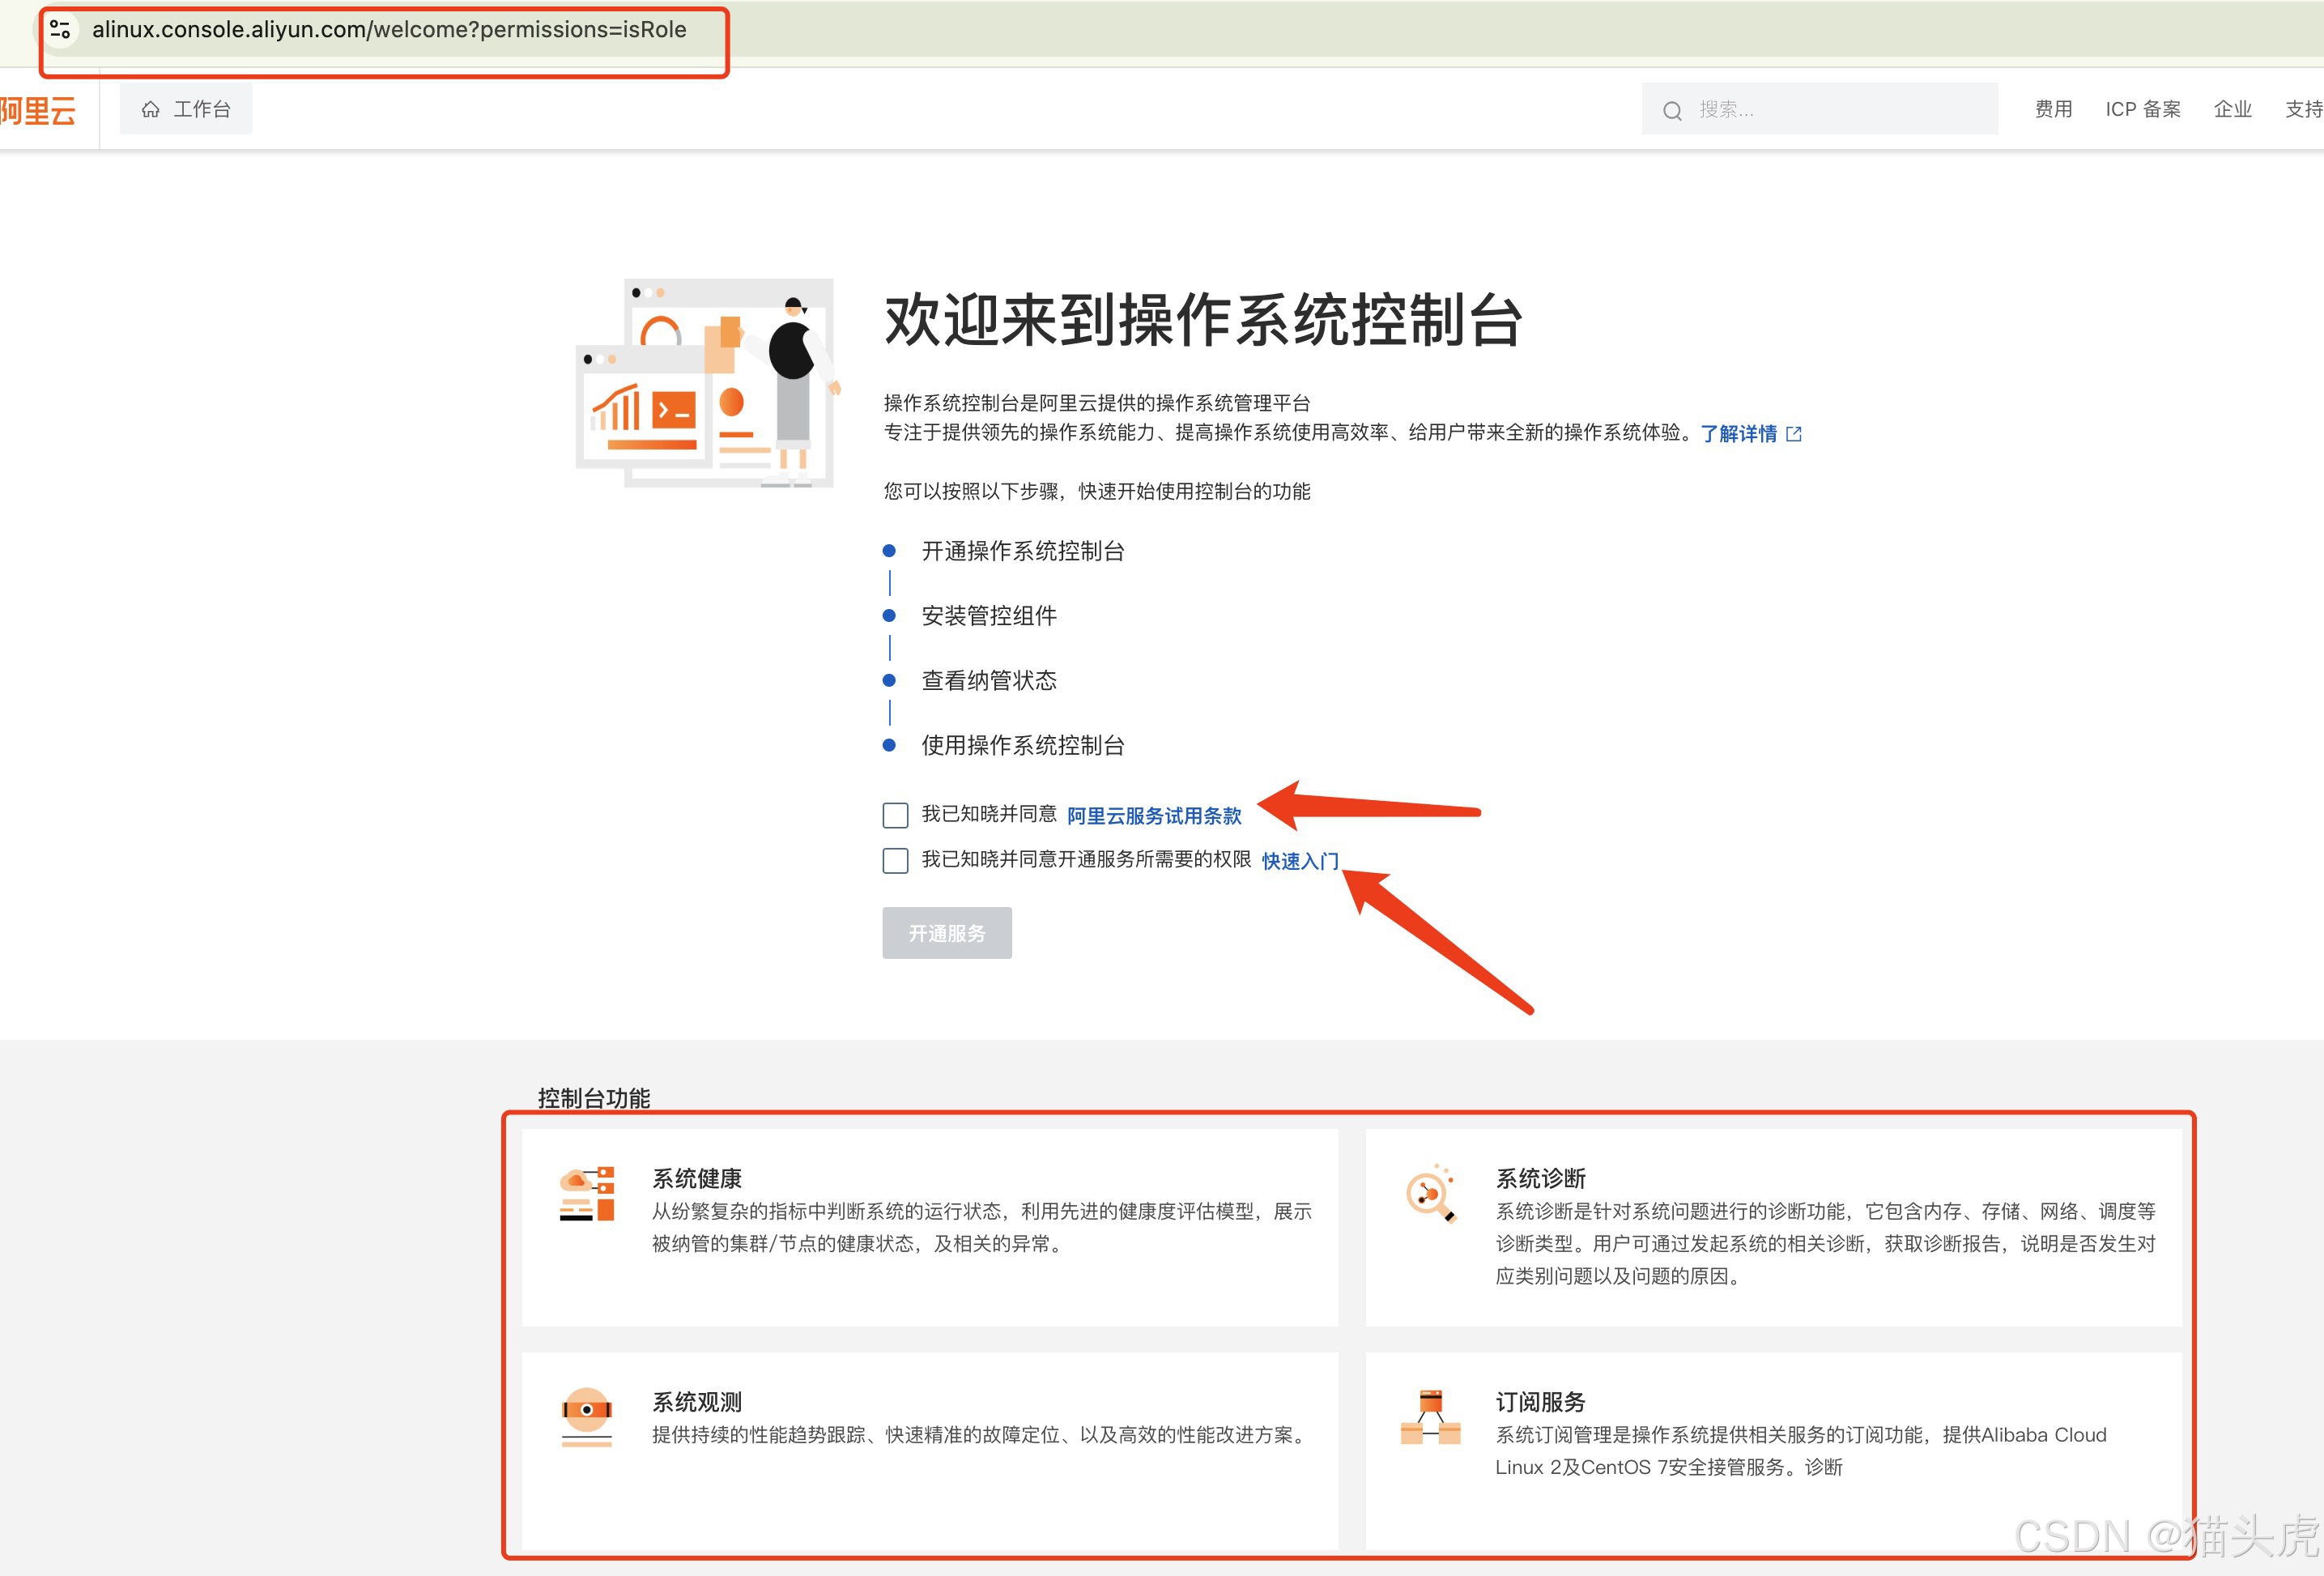
Task: Click the browser address bar URL
Action: pos(389,30)
